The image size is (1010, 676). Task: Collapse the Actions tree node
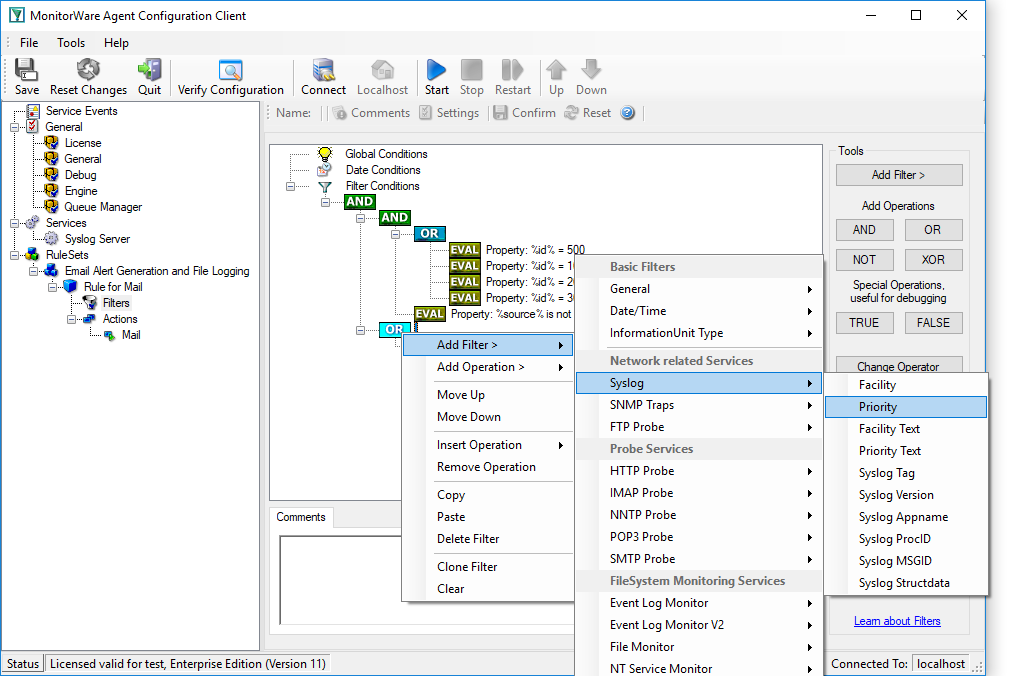pos(71,319)
